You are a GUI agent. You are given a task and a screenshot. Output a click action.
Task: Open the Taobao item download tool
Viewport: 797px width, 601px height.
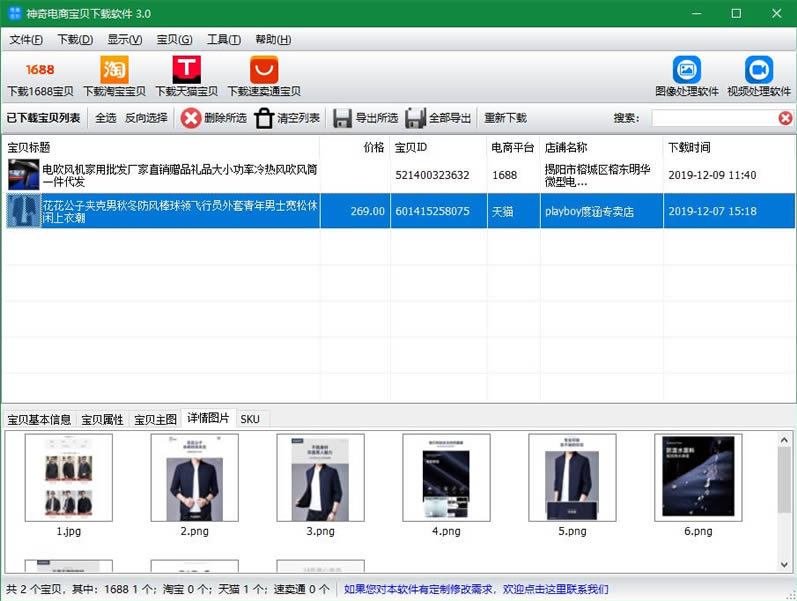point(114,70)
